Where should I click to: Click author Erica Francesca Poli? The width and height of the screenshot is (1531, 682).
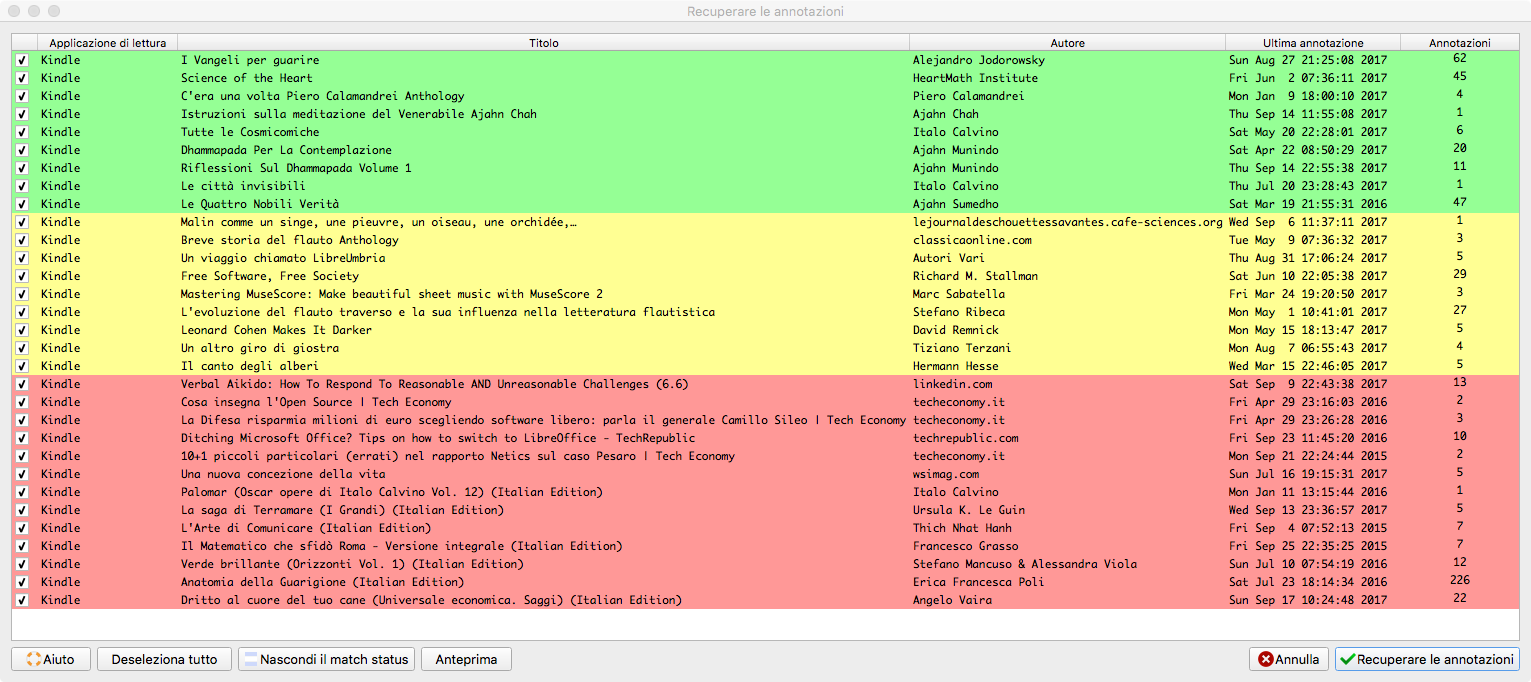pos(979,582)
